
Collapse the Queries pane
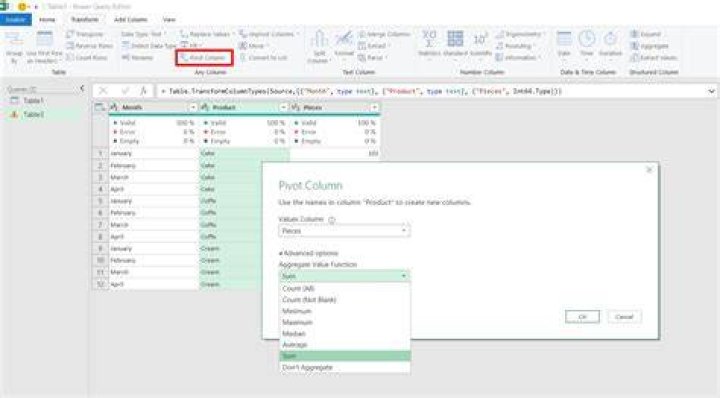(82, 88)
